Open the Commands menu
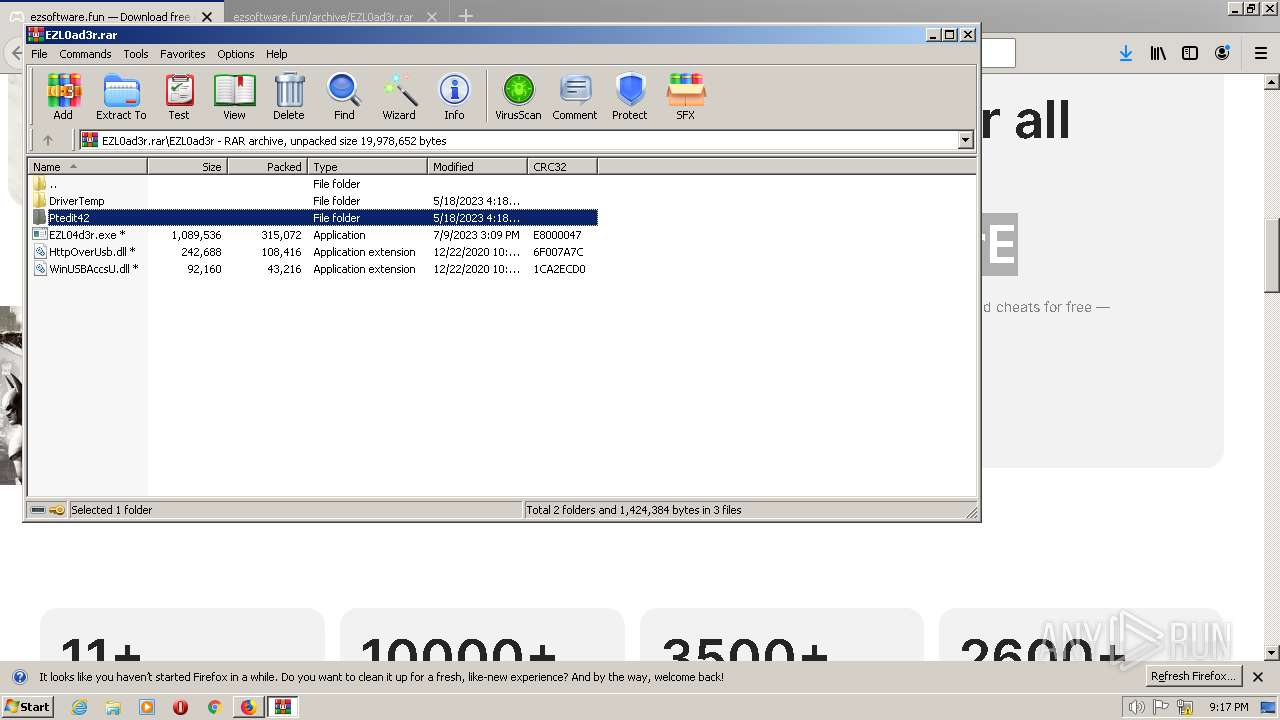Image resolution: width=1280 pixels, height=720 pixels. click(x=85, y=54)
